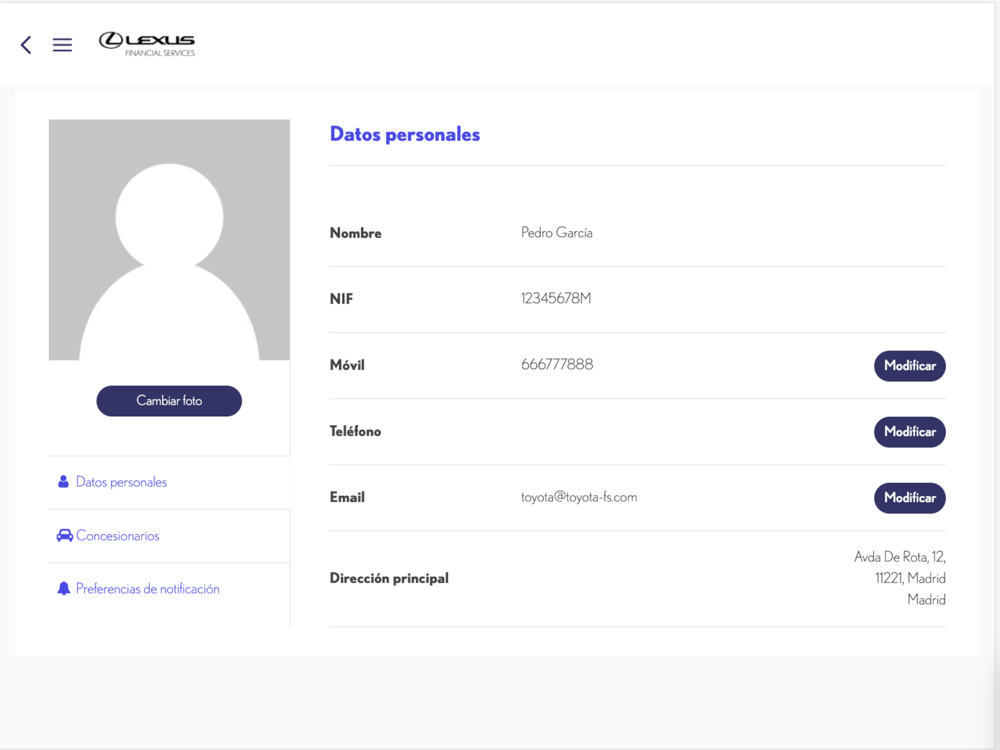The image size is (1000, 750).
Task: Click the NIF field label
Action: click(341, 299)
